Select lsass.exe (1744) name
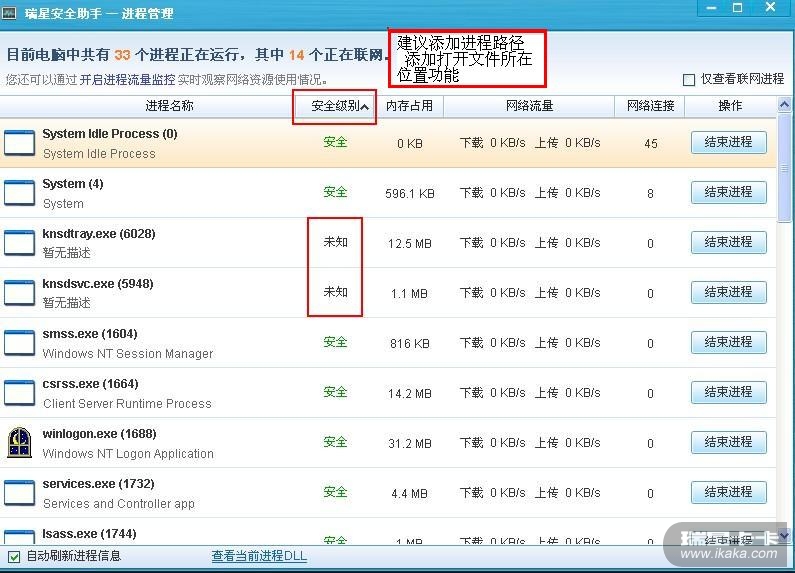Viewport: 795px width, 573px height. coord(89,534)
